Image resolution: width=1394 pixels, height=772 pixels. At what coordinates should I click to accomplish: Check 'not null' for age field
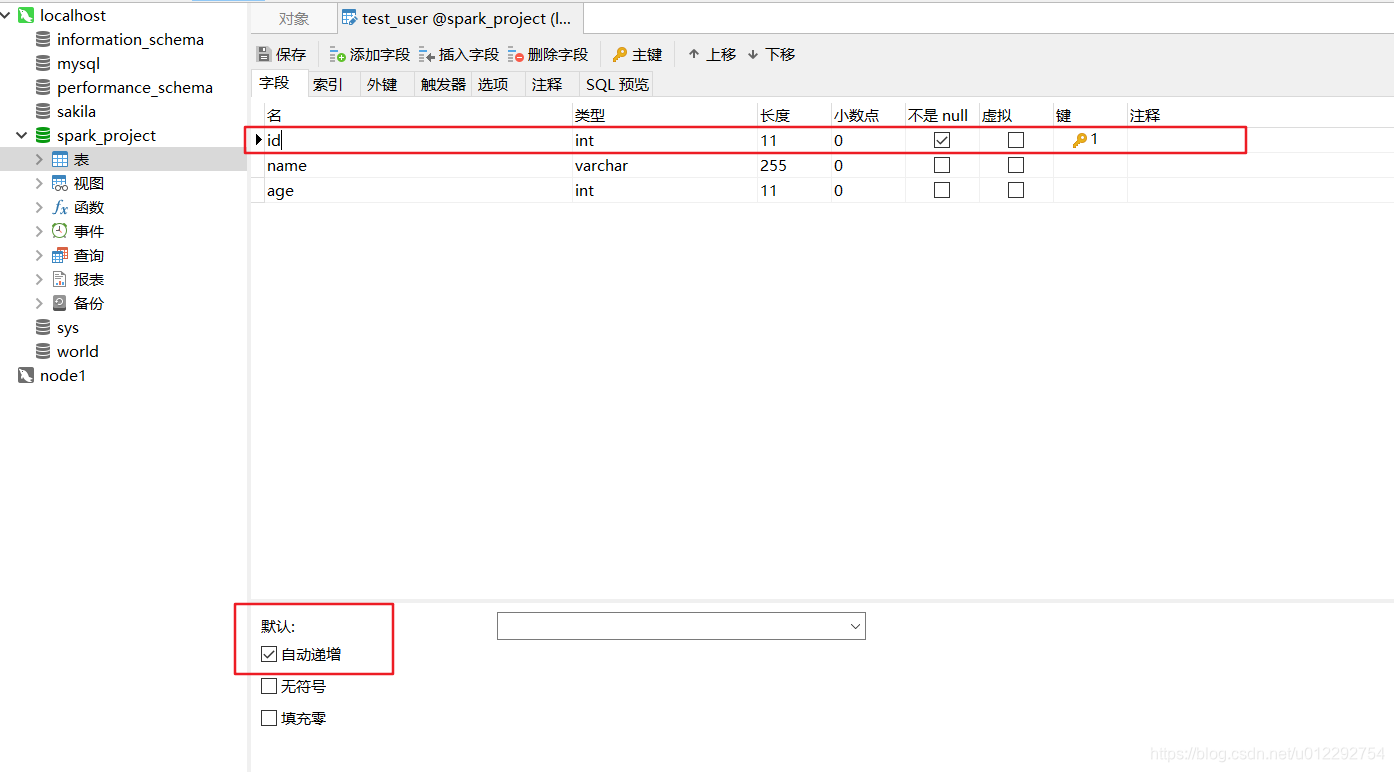click(942, 190)
